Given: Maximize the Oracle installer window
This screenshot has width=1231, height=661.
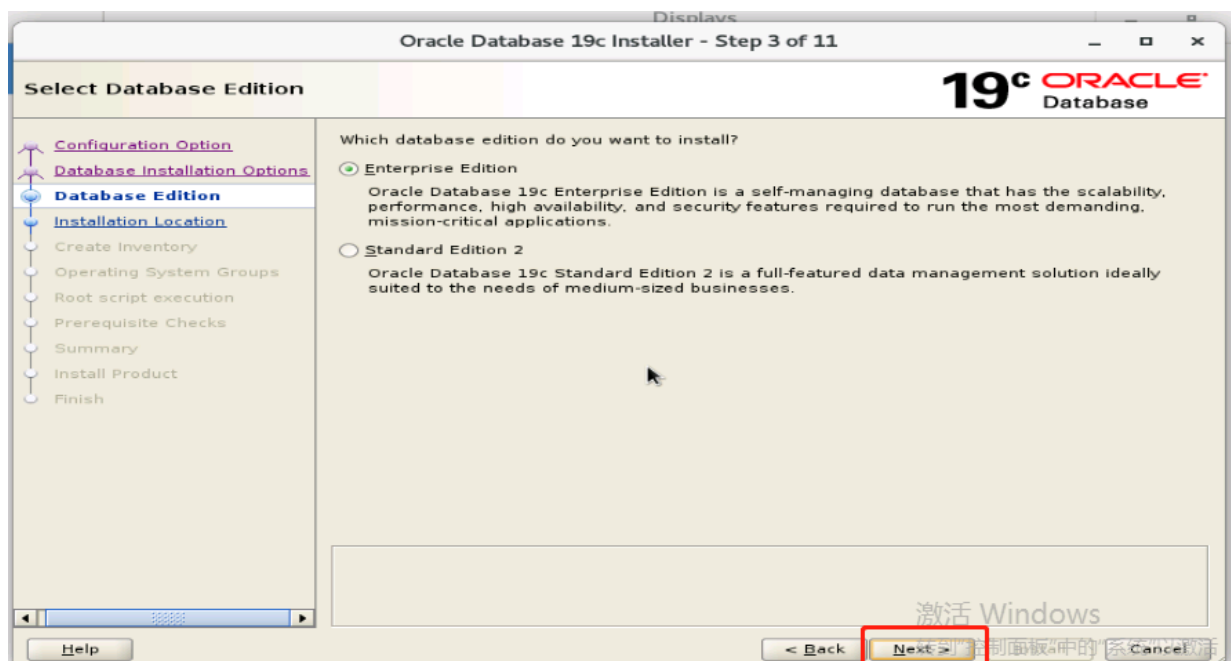Looking at the screenshot, I should tap(1146, 42).
